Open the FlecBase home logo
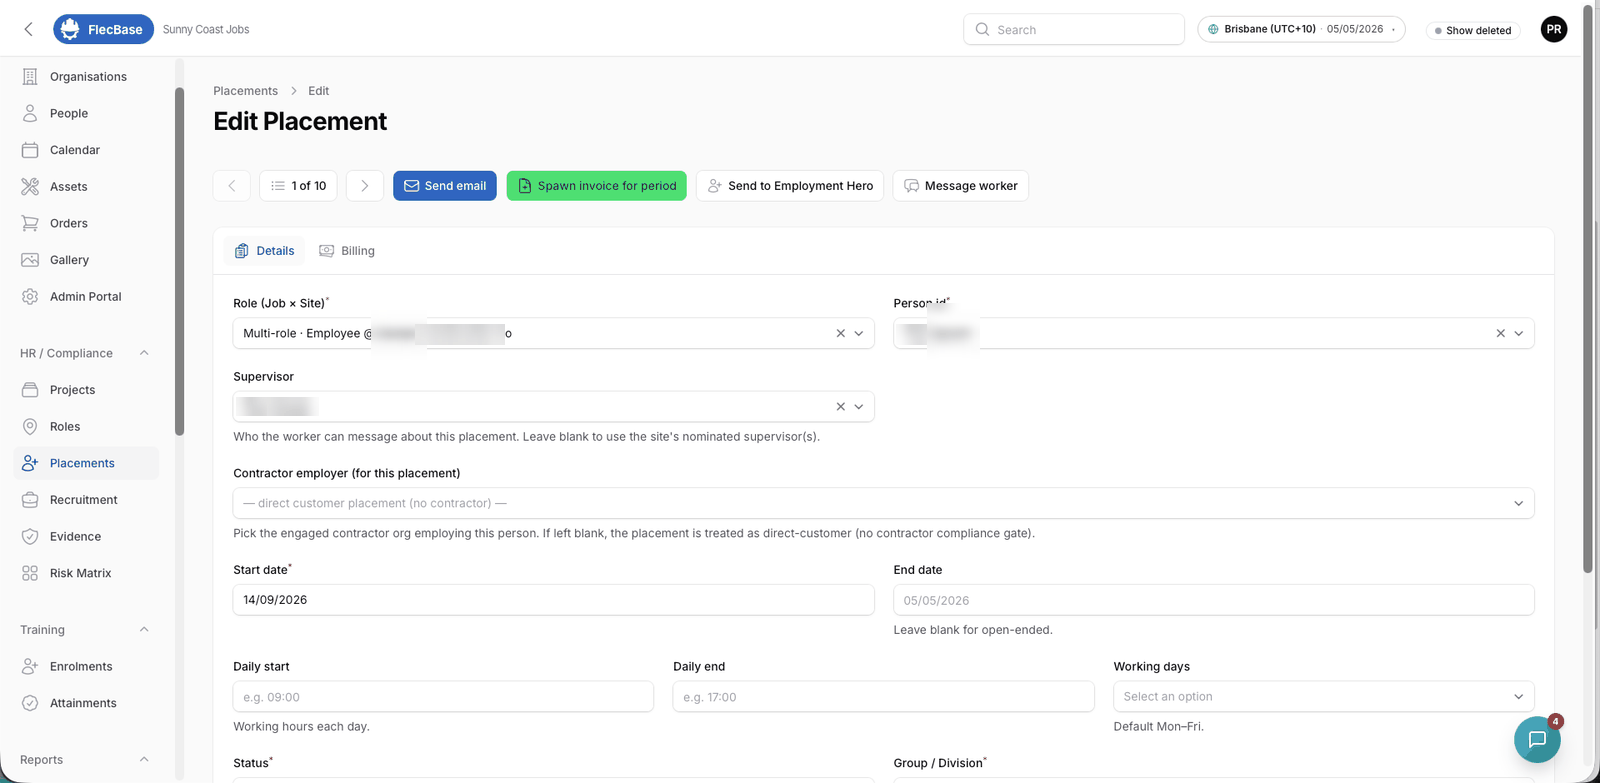This screenshot has width=1600, height=783. coord(103,29)
